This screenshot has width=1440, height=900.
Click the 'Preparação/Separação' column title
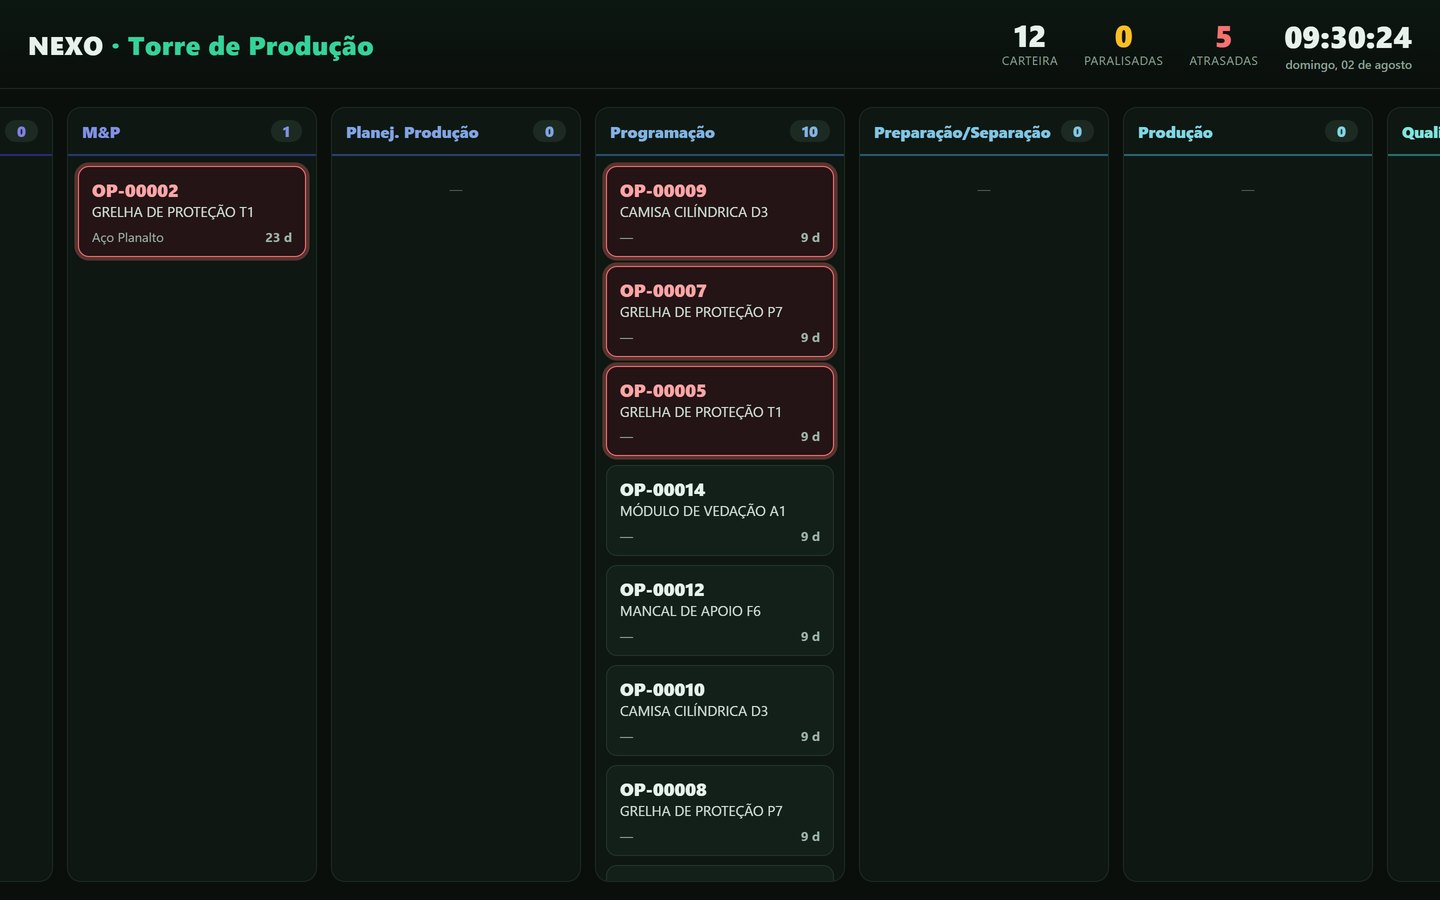pyautogui.click(x=962, y=132)
